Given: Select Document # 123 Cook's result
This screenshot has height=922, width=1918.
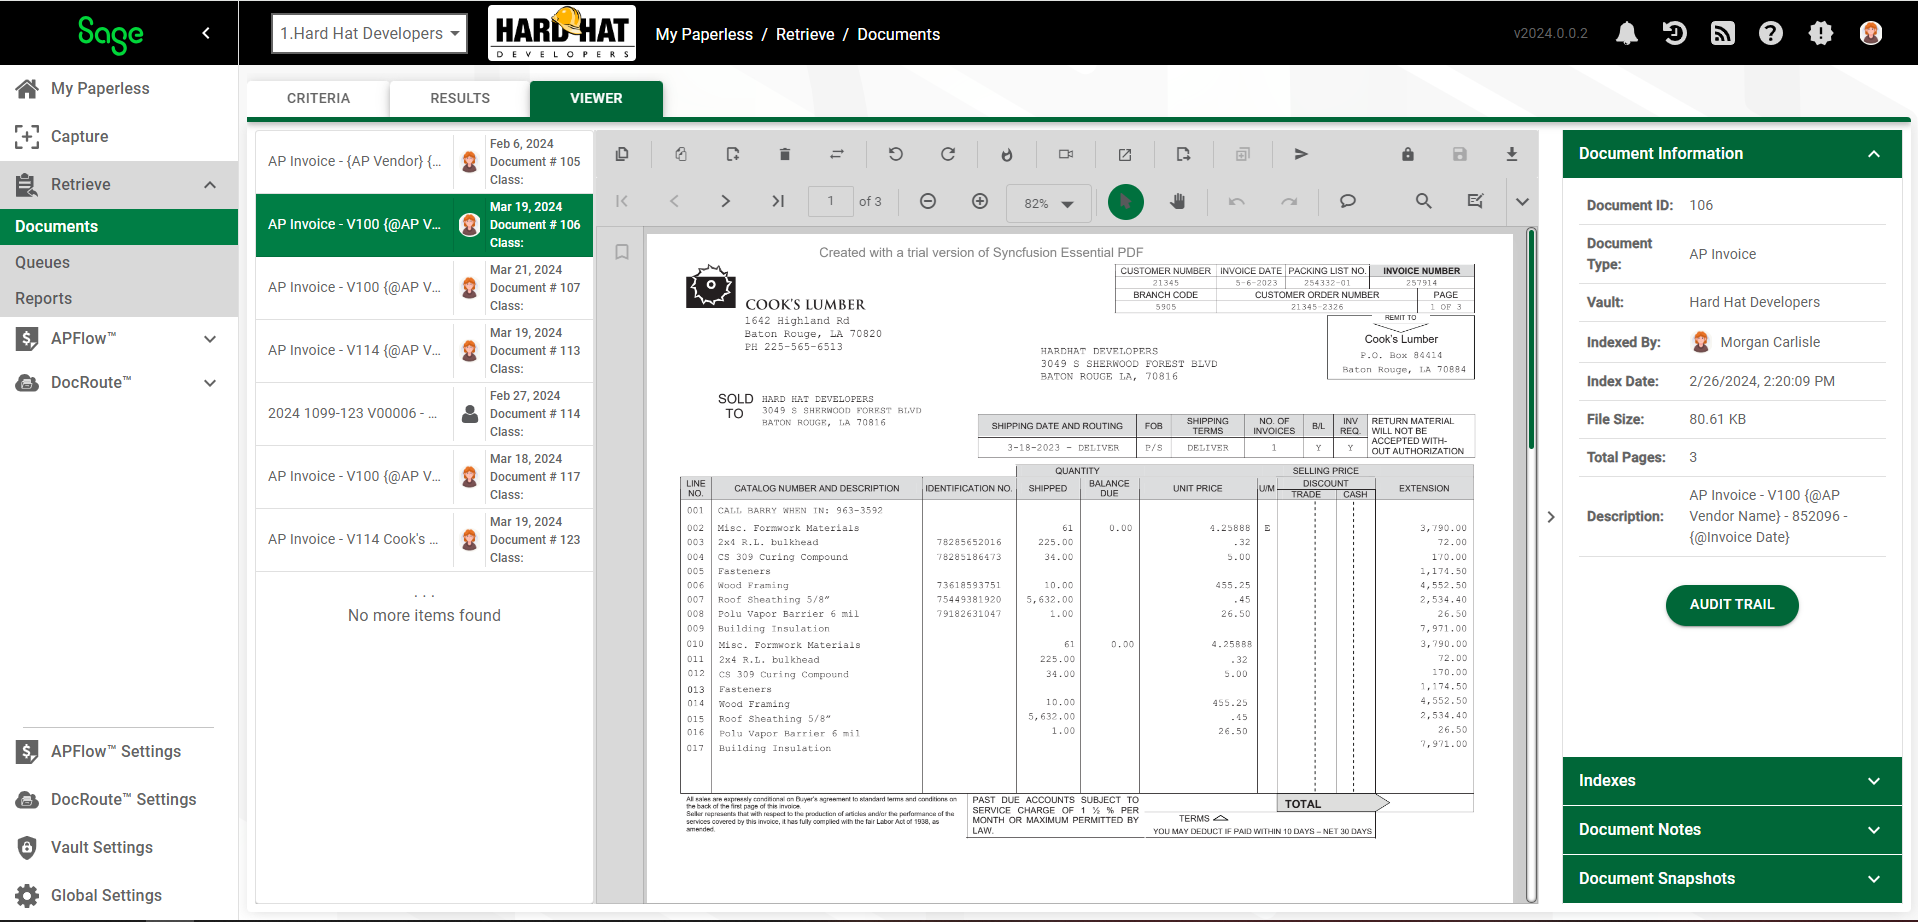Looking at the screenshot, I should click(x=424, y=540).
